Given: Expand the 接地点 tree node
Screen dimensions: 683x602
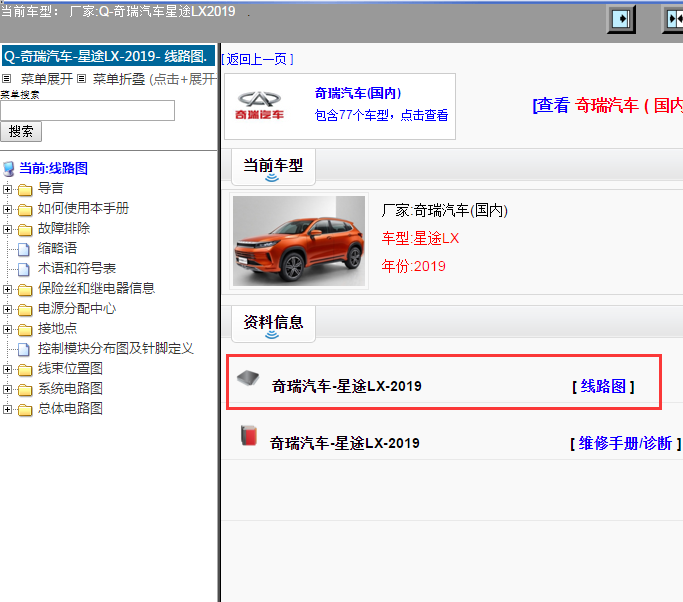Looking at the screenshot, I should (x=7, y=329).
